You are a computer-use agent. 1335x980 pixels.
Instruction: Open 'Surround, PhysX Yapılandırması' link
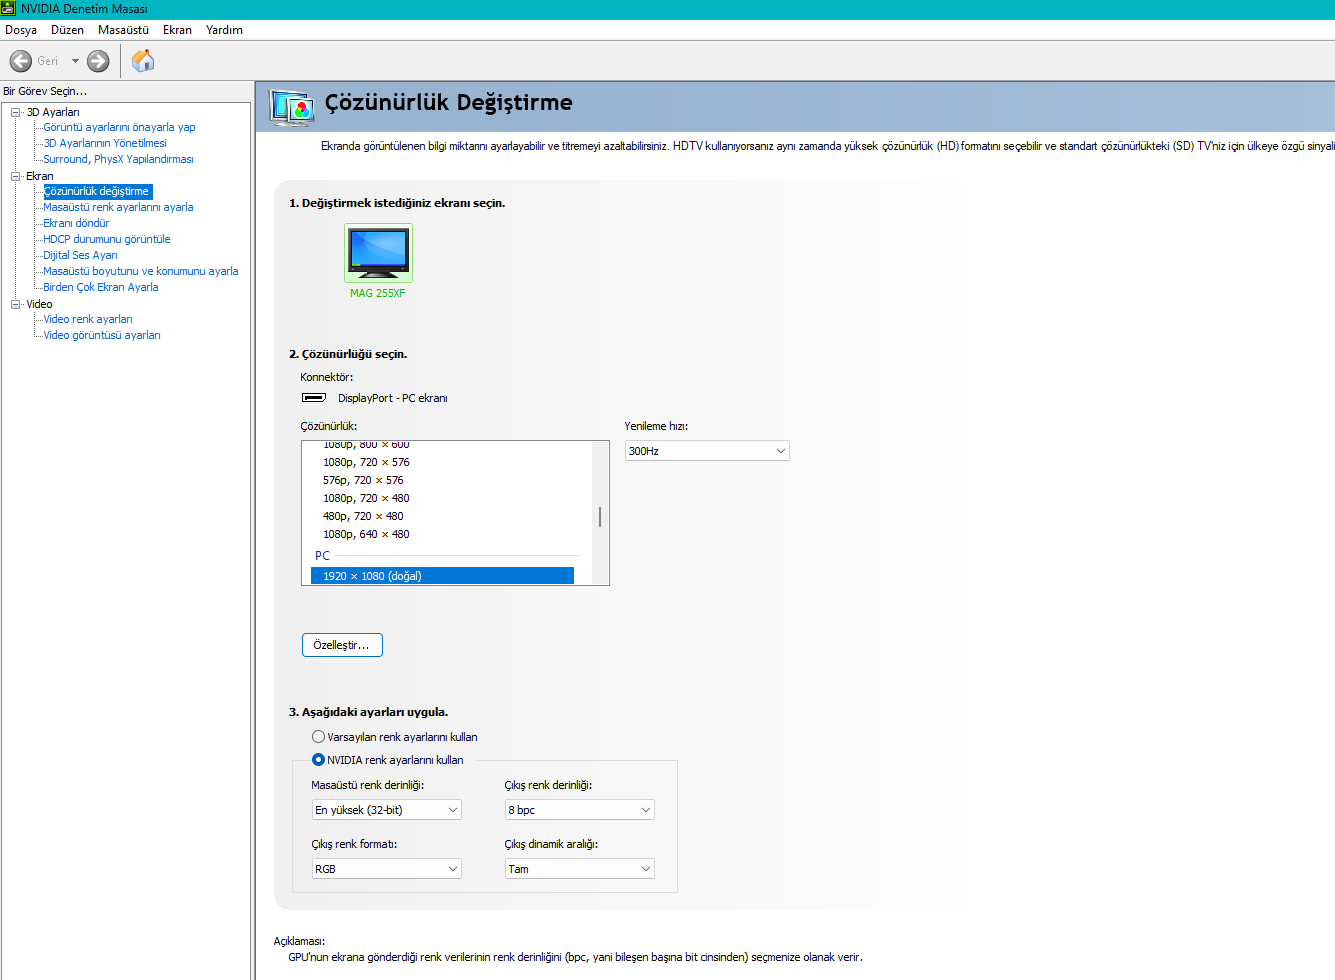(x=118, y=159)
